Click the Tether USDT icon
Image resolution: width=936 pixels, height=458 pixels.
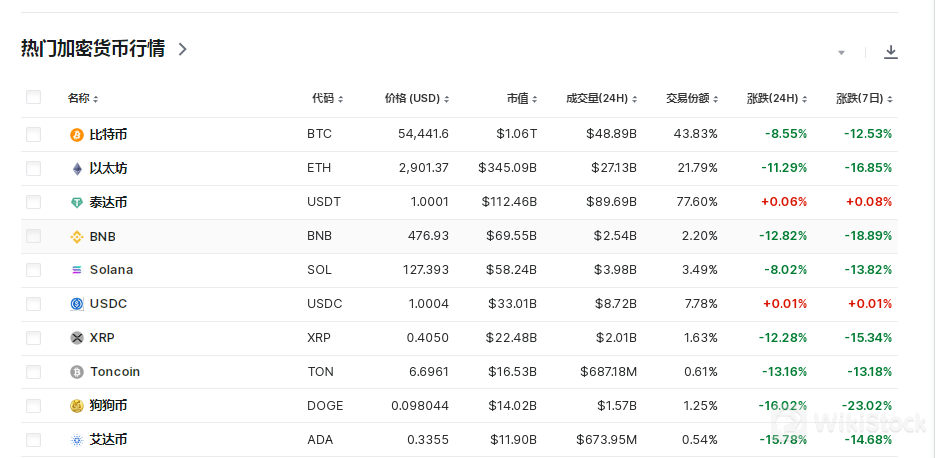77,202
